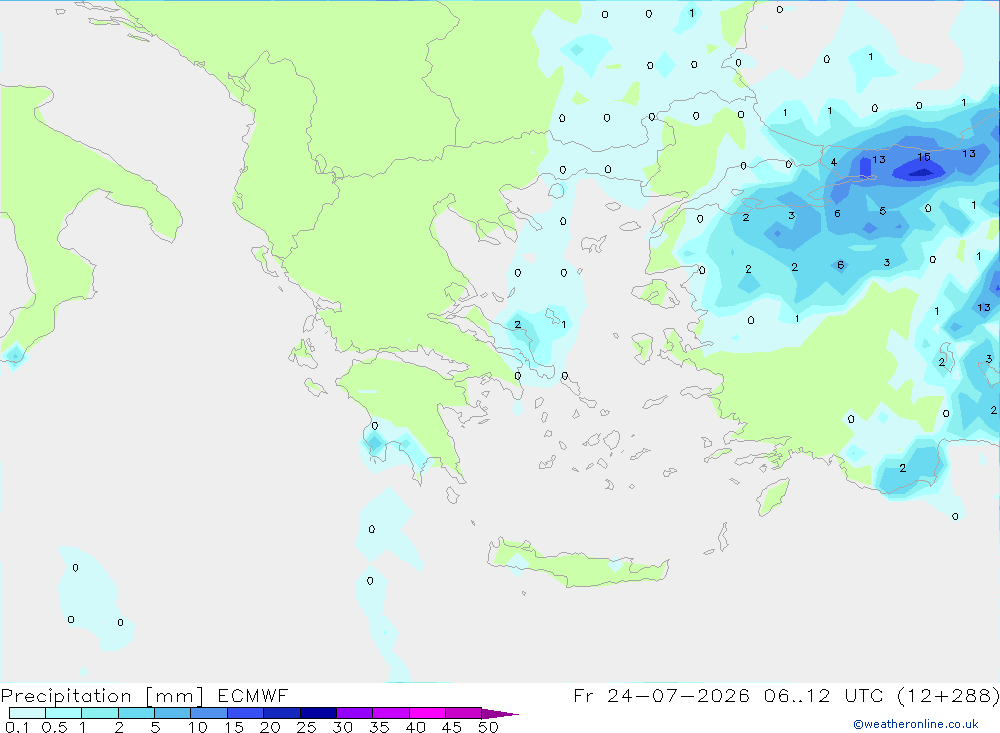Click the 0.1–0.5 mm legend color swatch

[27, 713]
